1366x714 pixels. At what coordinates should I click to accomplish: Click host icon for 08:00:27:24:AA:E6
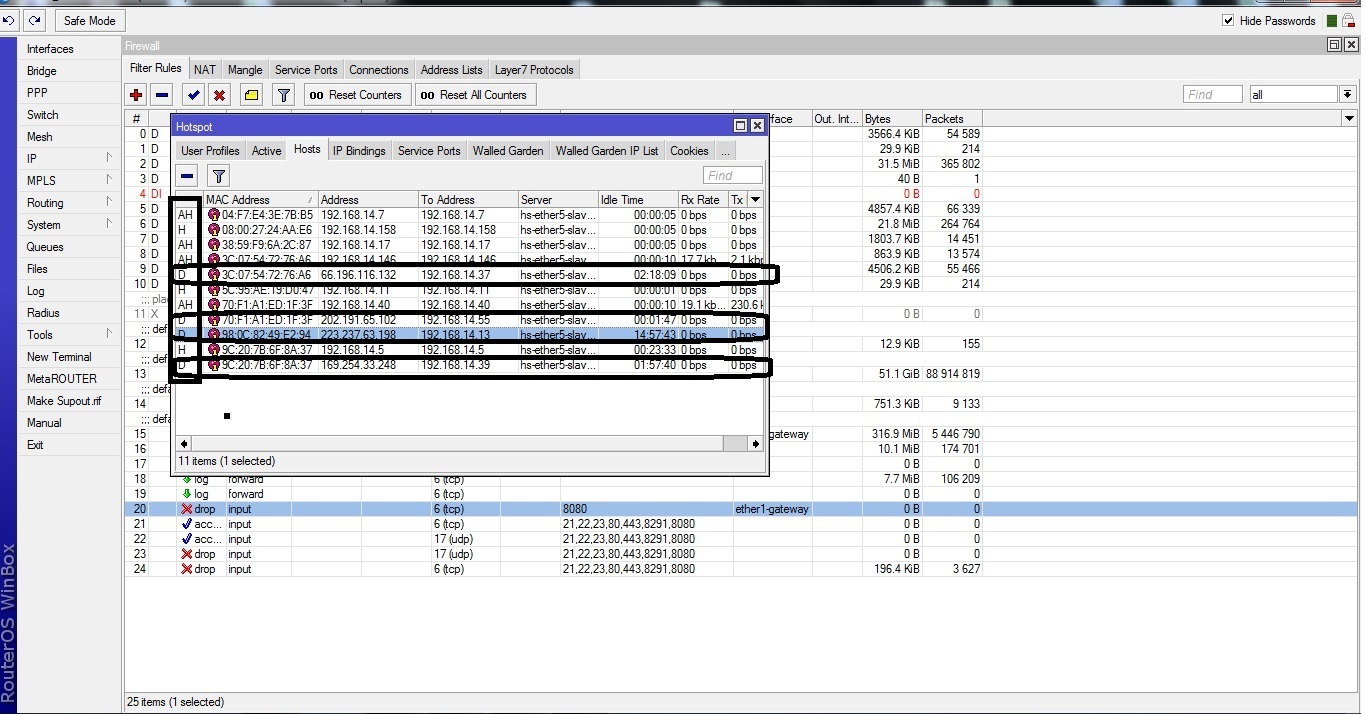pos(213,230)
